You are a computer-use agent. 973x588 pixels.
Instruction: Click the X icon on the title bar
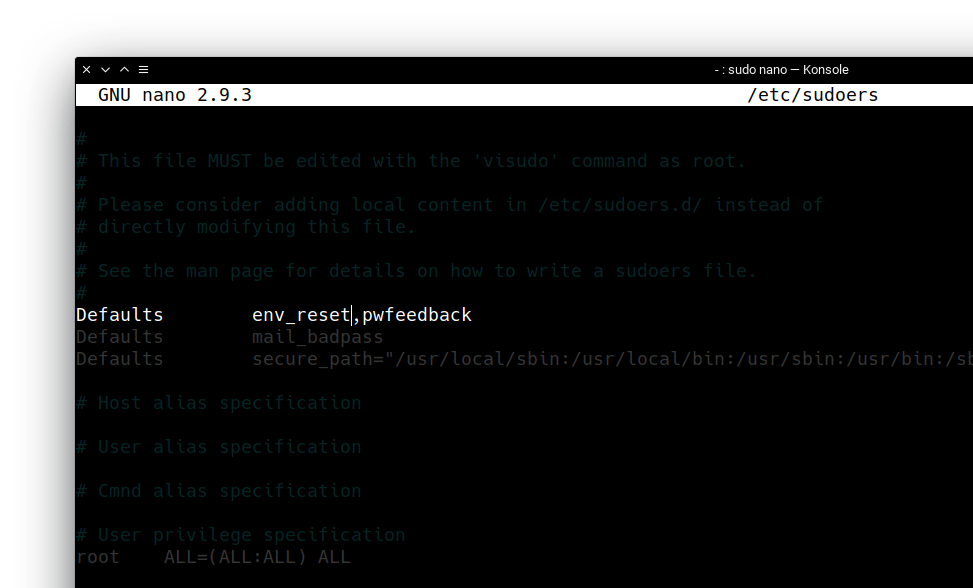(86, 69)
